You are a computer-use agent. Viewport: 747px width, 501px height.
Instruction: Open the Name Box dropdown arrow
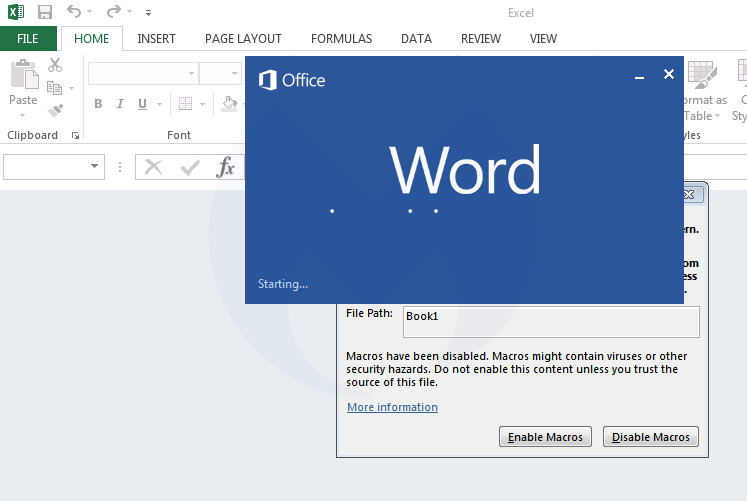(x=94, y=166)
